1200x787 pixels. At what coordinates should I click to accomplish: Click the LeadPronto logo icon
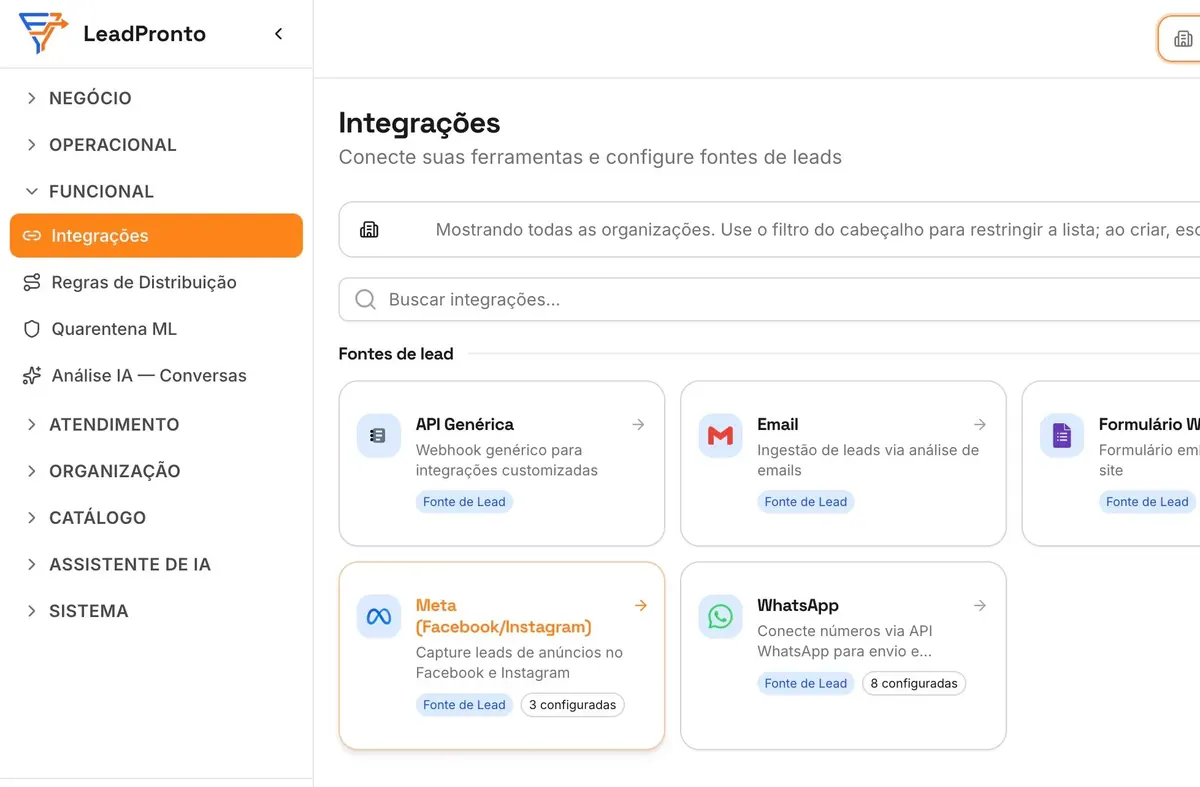click(44, 34)
